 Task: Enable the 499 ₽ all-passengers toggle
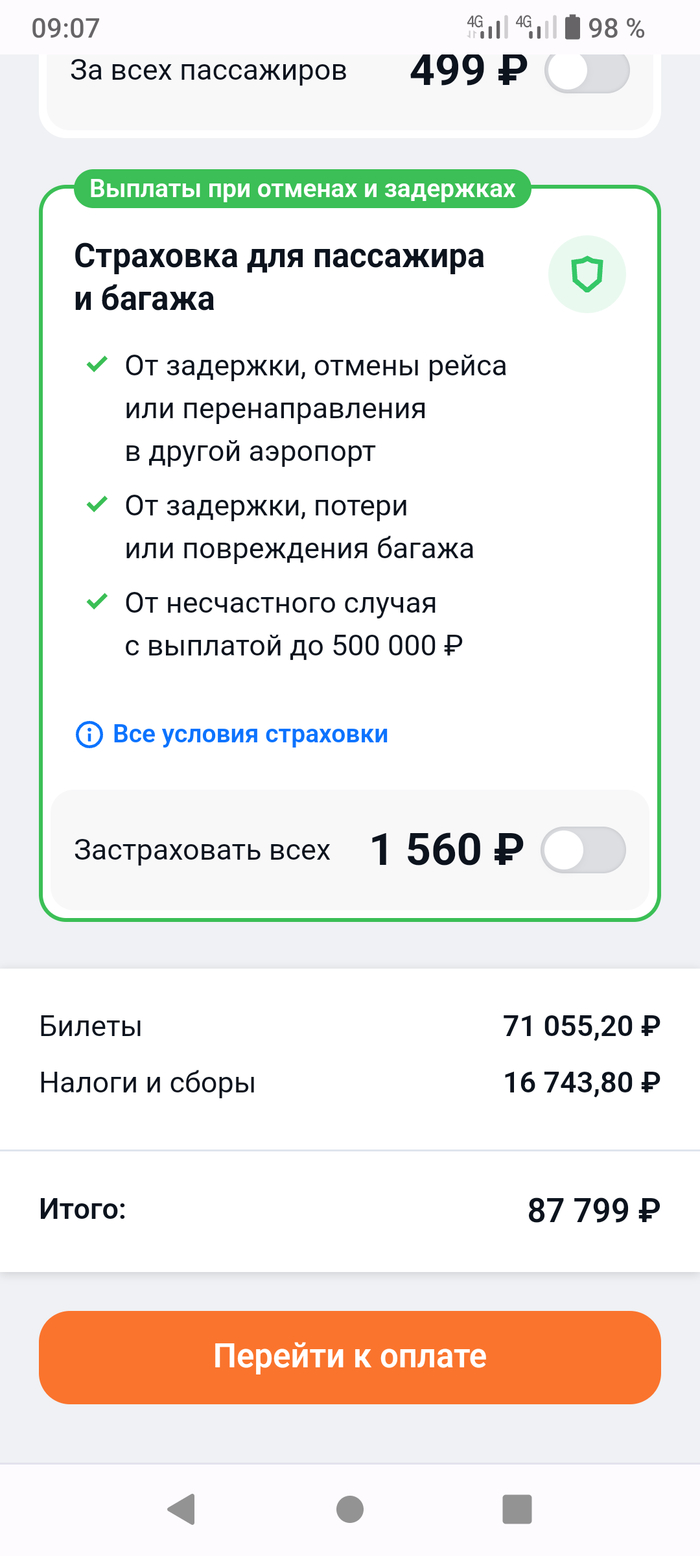(587, 71)
